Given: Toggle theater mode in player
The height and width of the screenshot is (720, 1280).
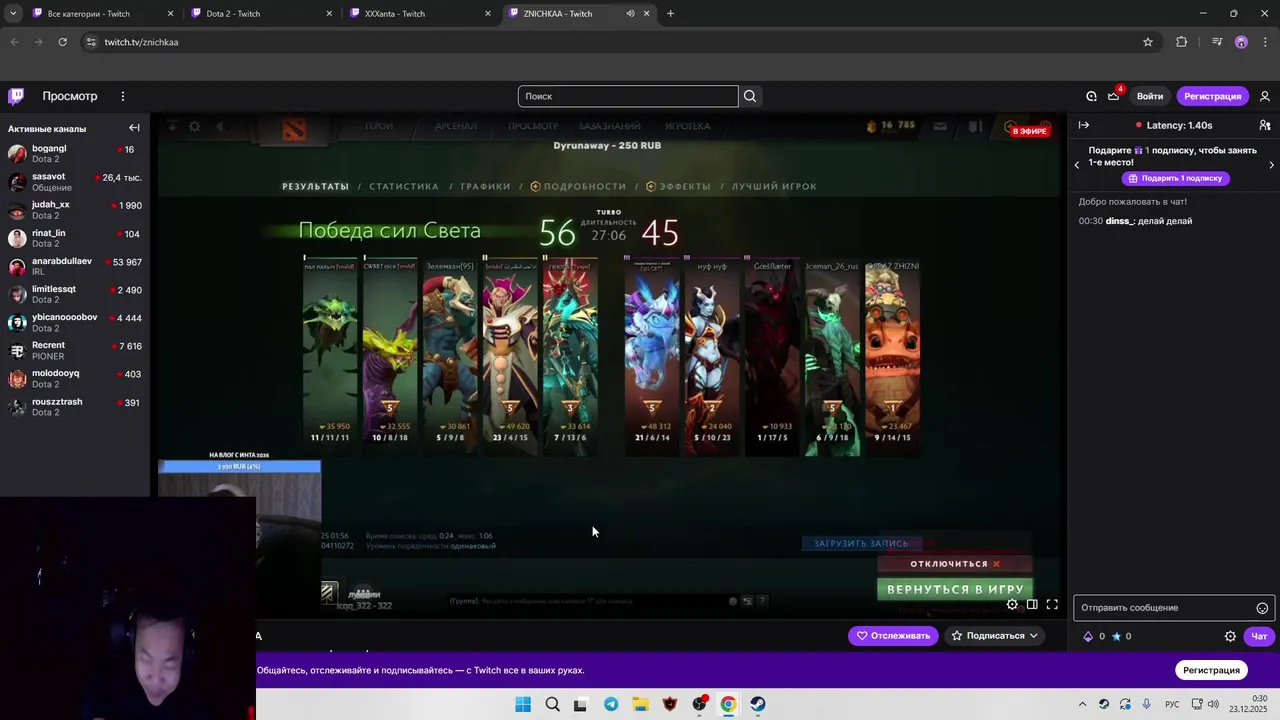Looking at the screenshot, I should click(1032, 604).
